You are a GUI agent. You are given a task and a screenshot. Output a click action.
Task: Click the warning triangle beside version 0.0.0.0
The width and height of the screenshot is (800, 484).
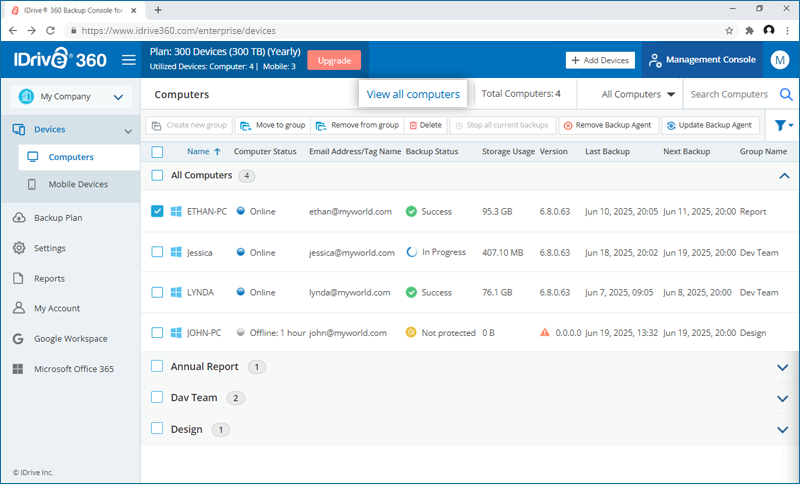545,333
